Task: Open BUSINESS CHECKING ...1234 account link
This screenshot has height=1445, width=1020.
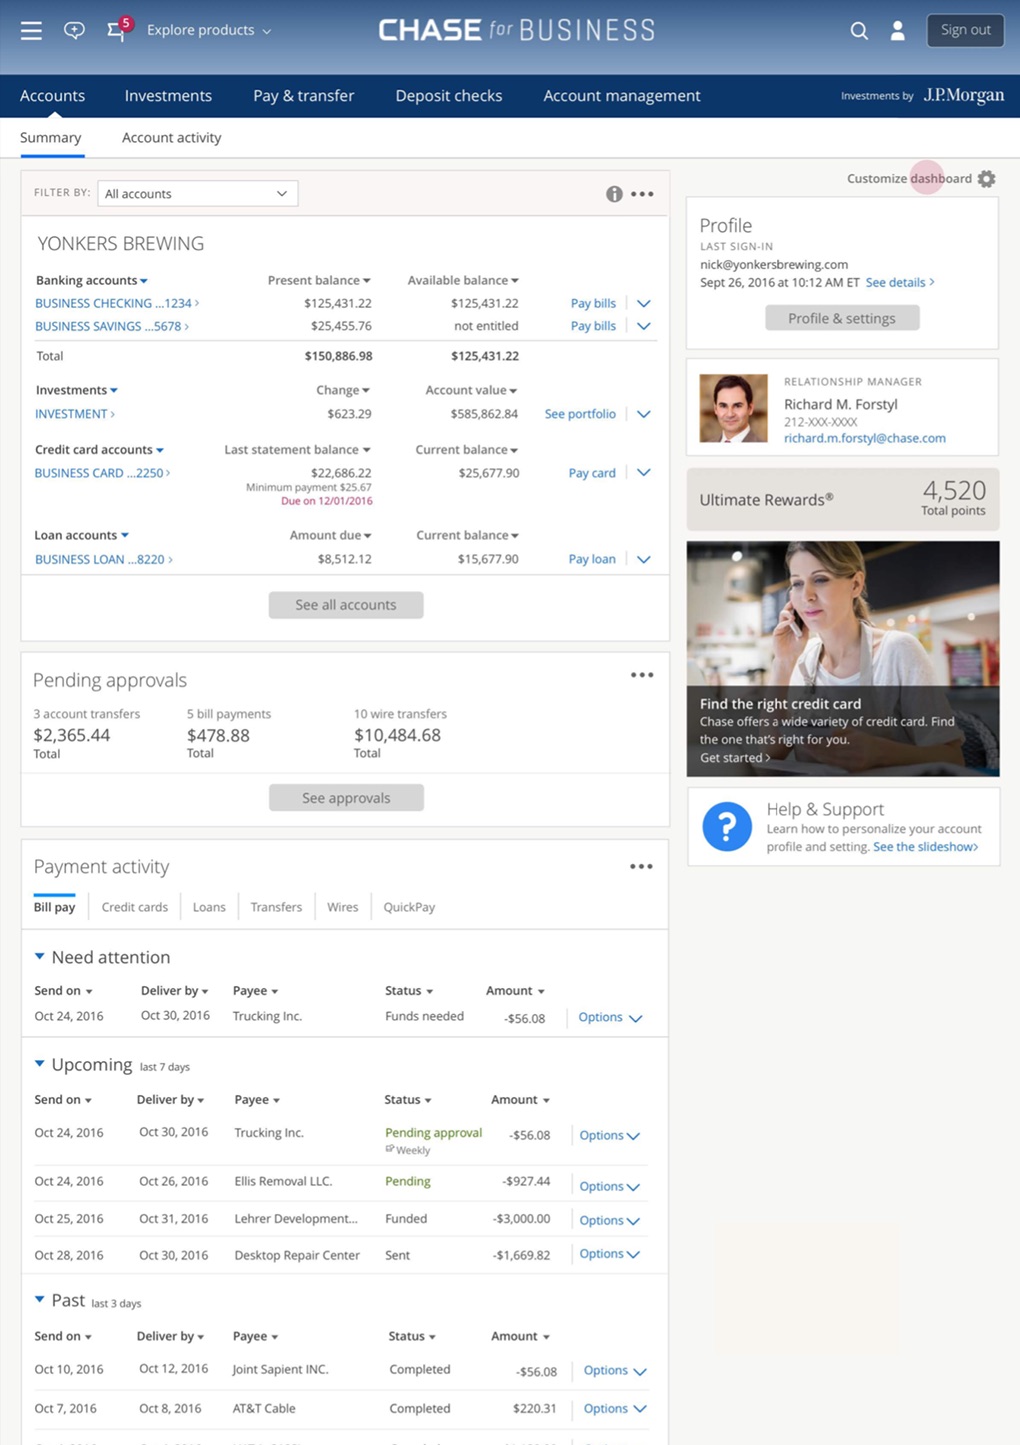Action: pos(117,303)
